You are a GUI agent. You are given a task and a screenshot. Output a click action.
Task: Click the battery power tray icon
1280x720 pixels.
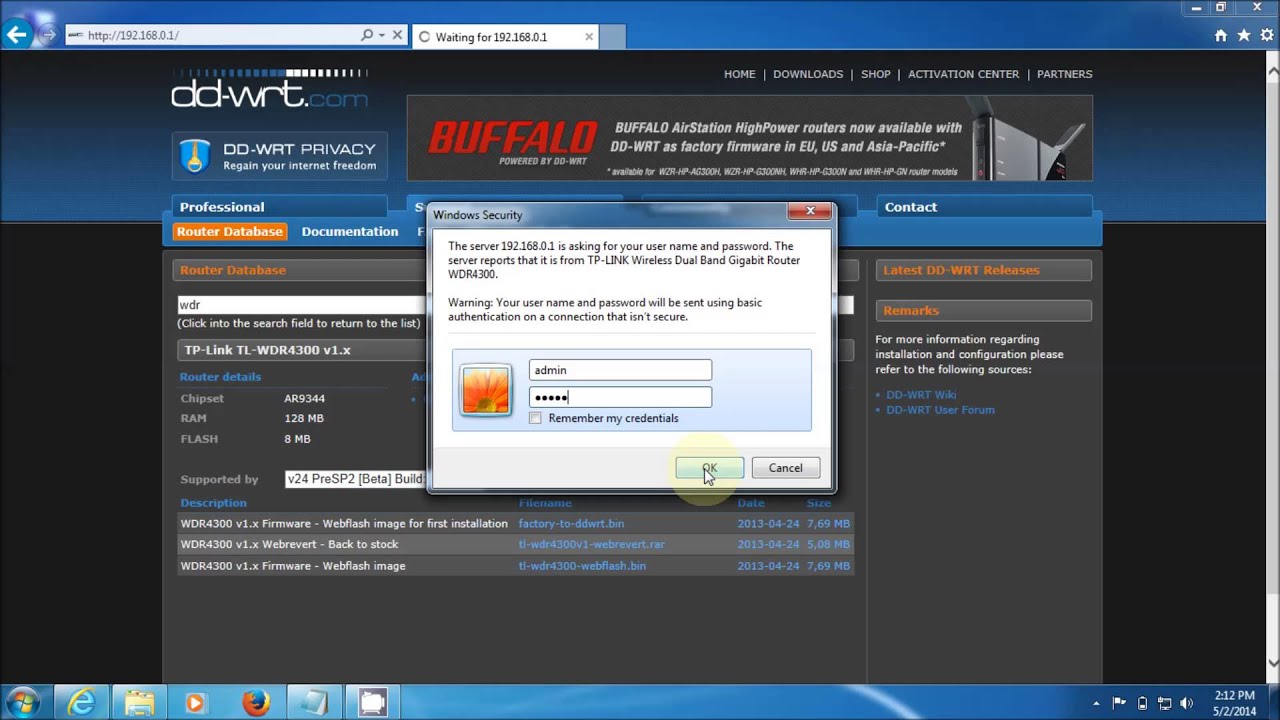click(x=1142, y=703)
